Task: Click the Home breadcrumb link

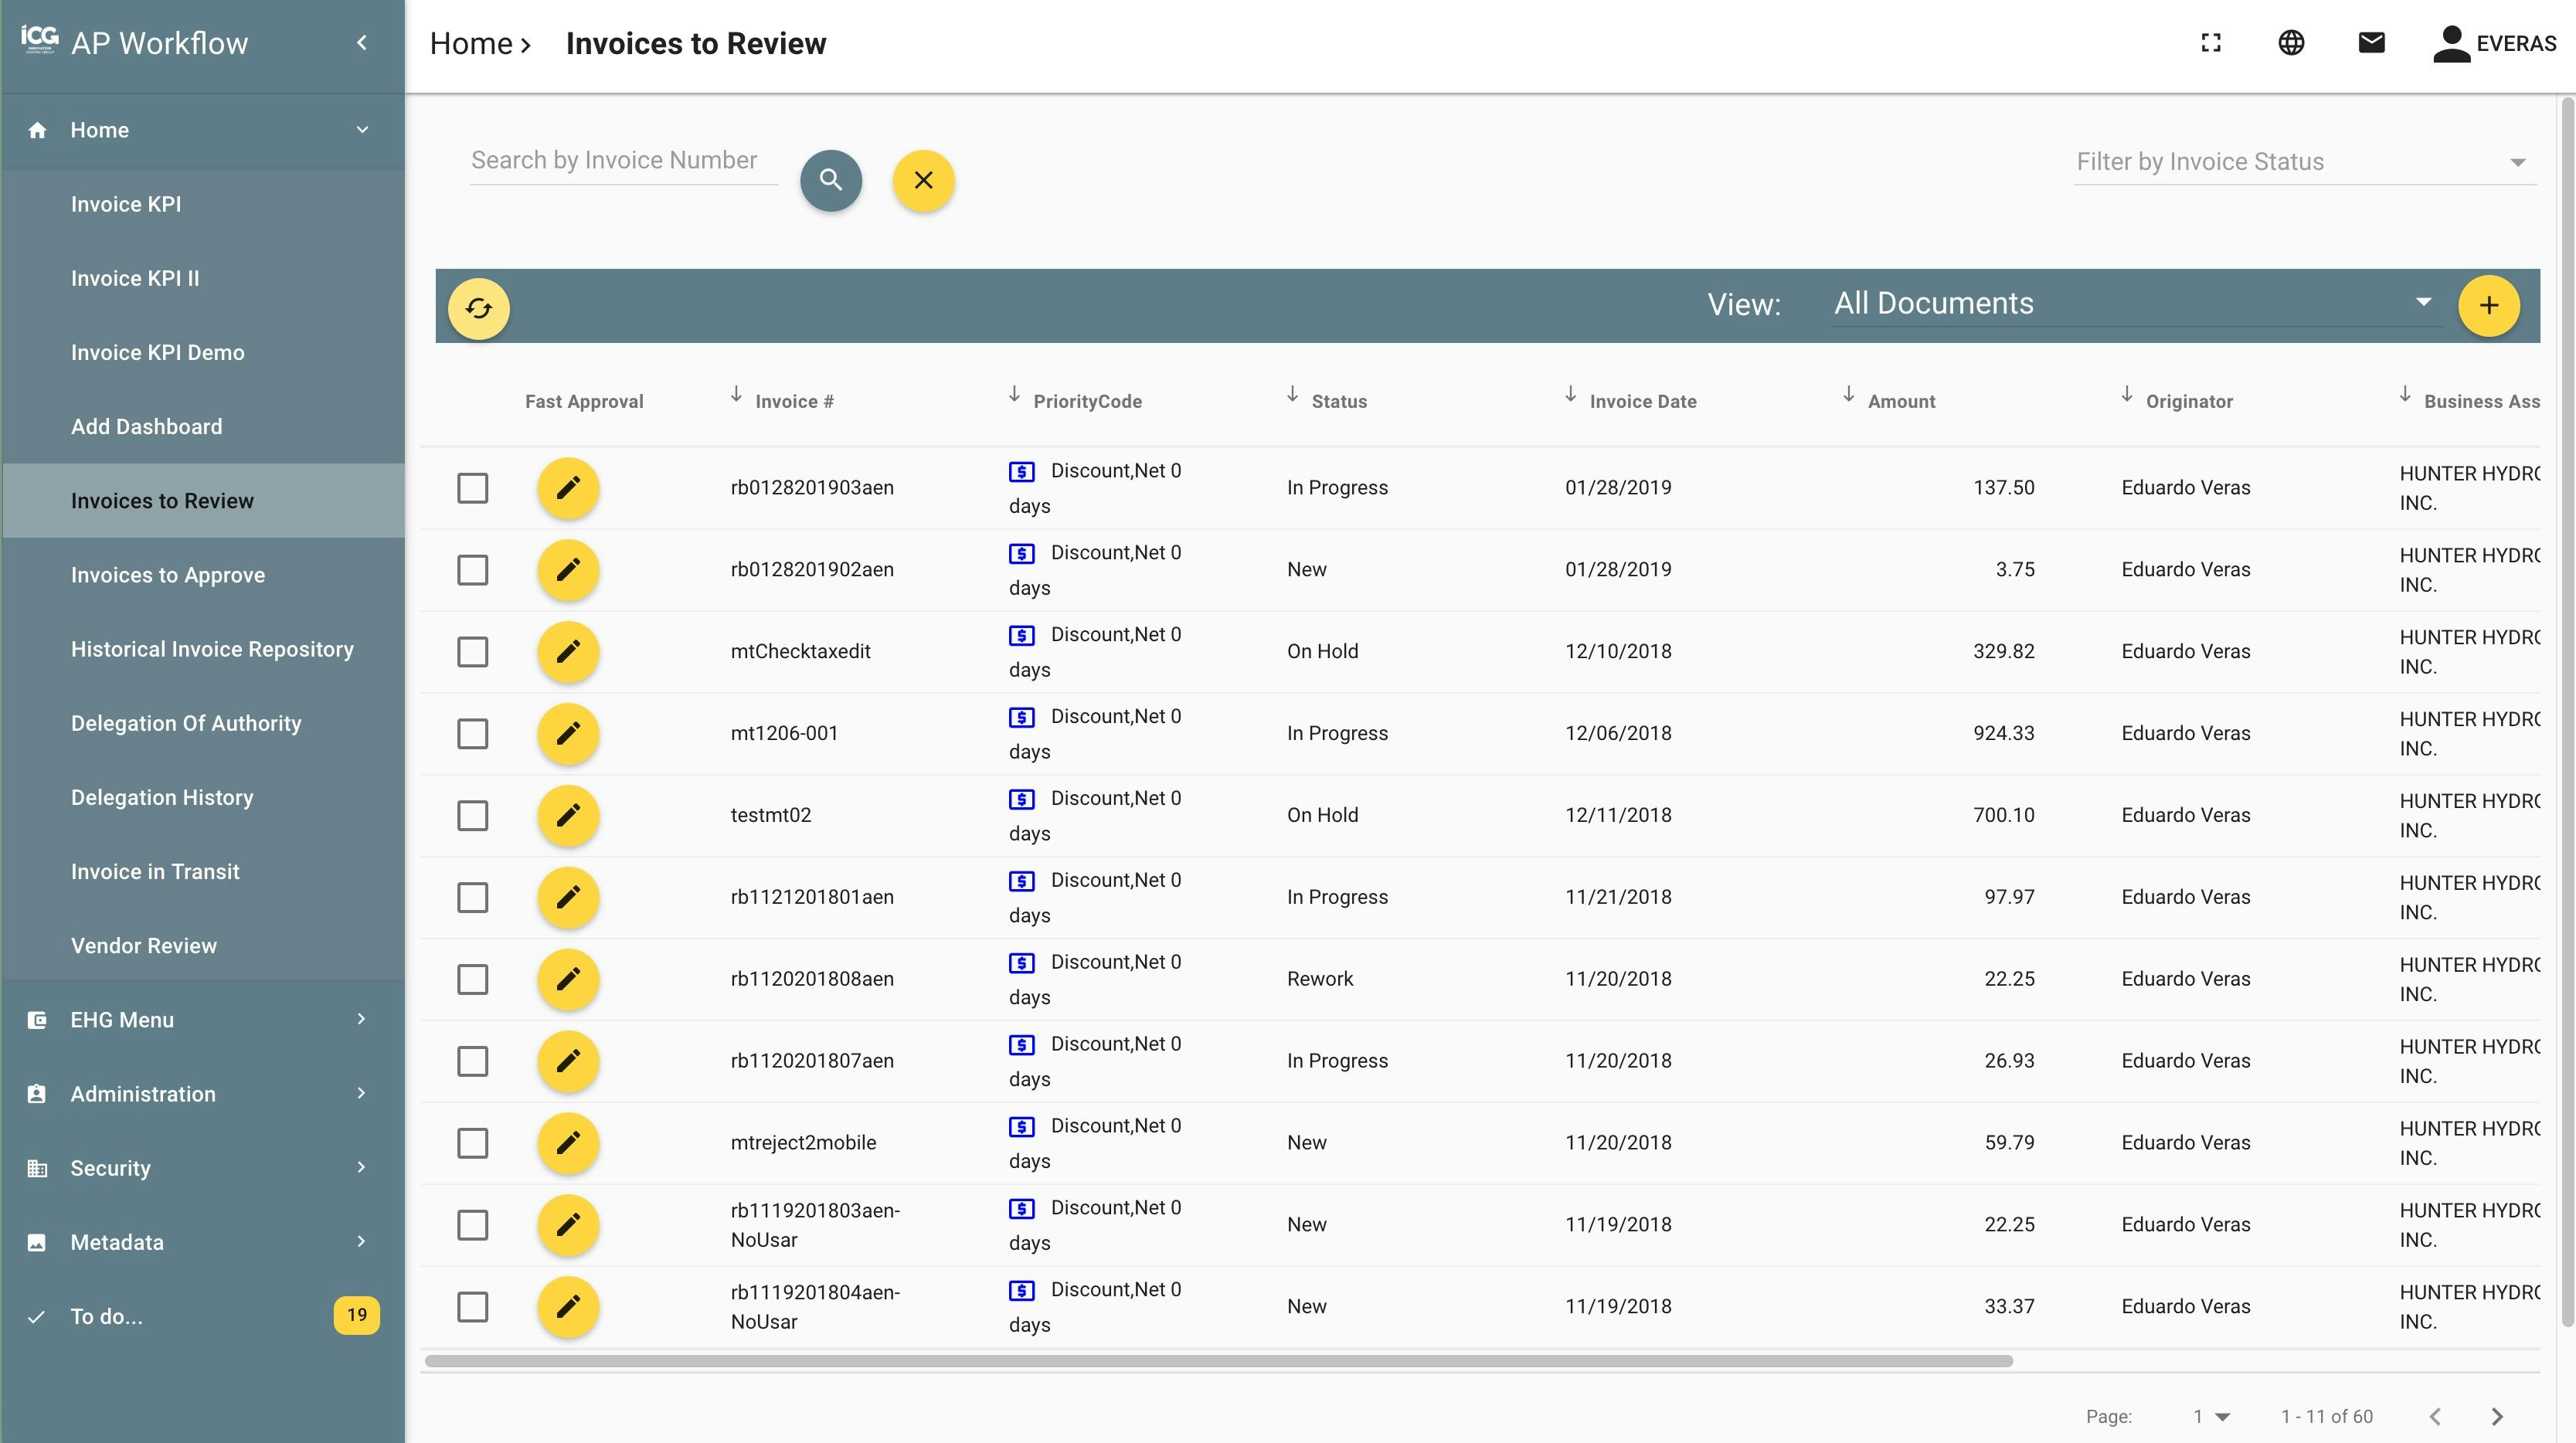Action: 471,43
